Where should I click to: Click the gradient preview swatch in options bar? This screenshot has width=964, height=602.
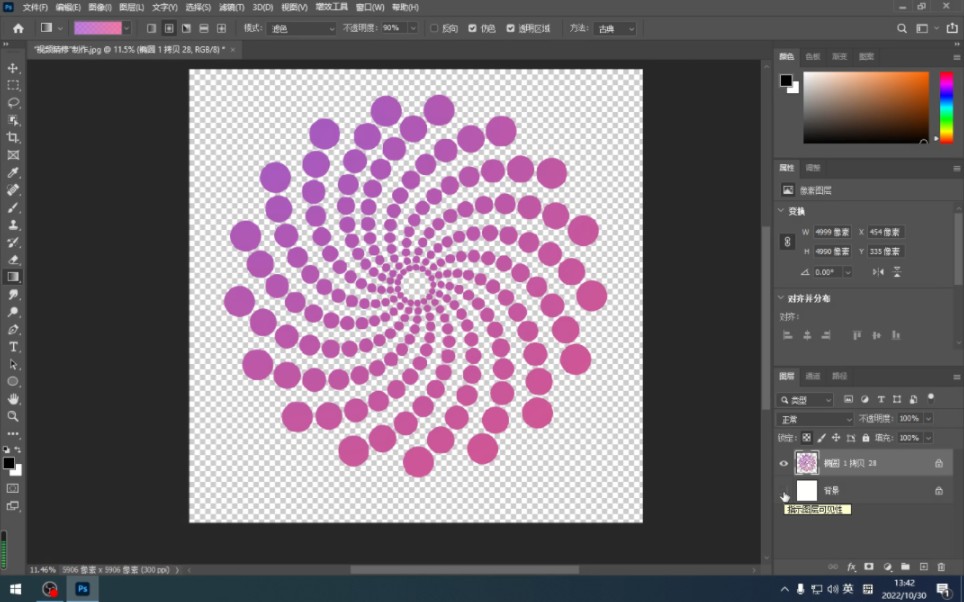click(97, 29)
